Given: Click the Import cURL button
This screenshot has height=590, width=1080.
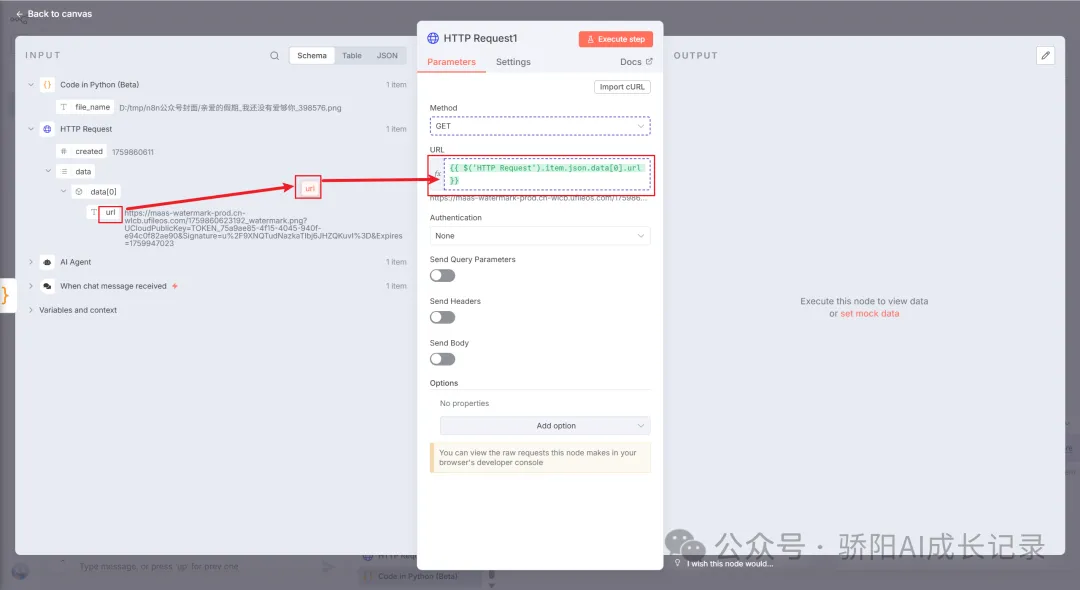Looking at the screenshot, I should click(x=622, y=87).
